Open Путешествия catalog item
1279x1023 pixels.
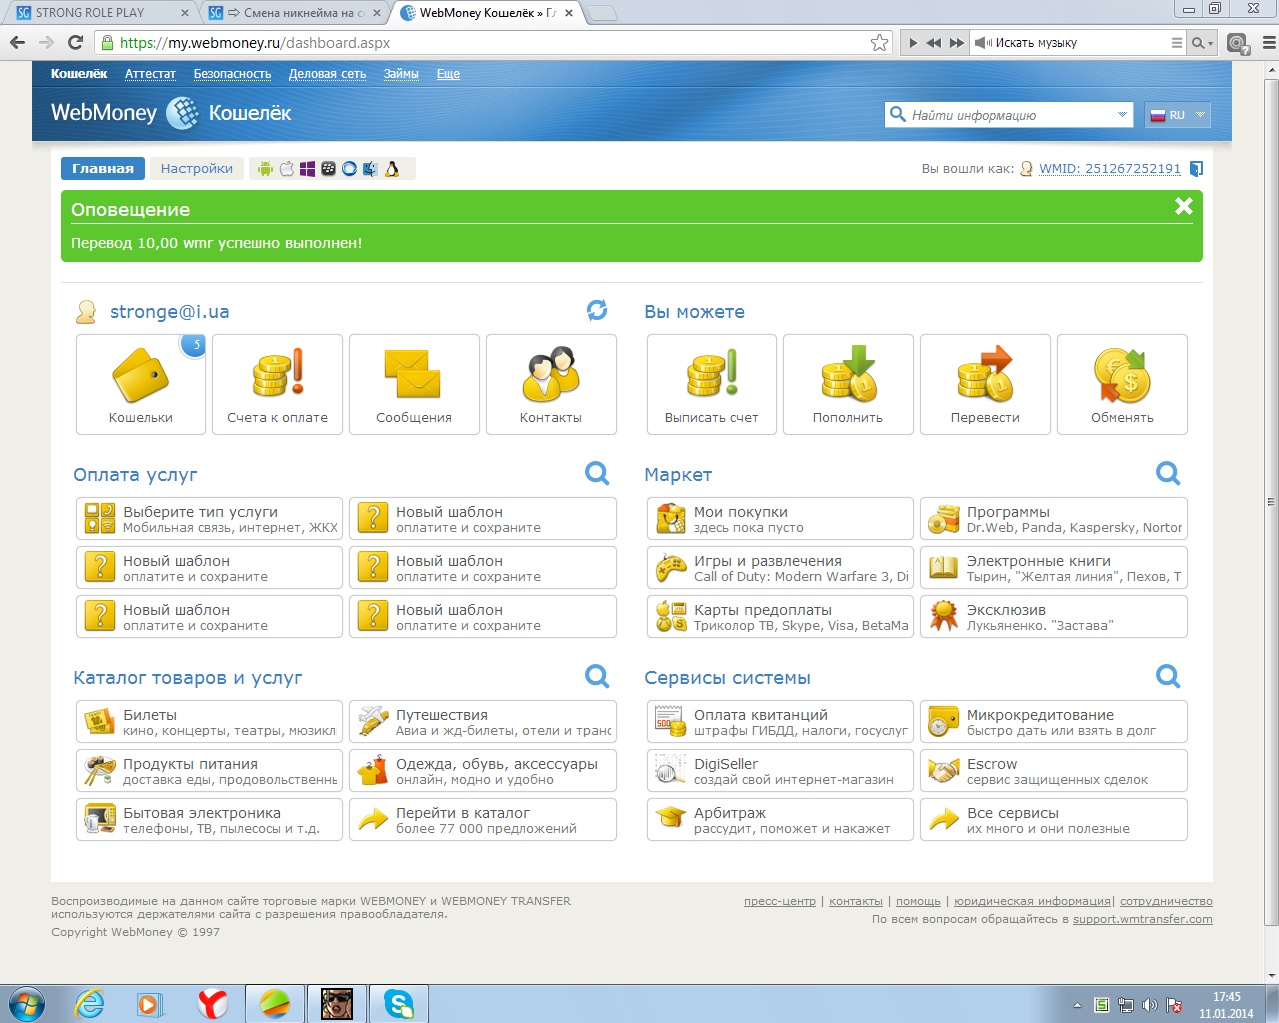click(483, 722)
